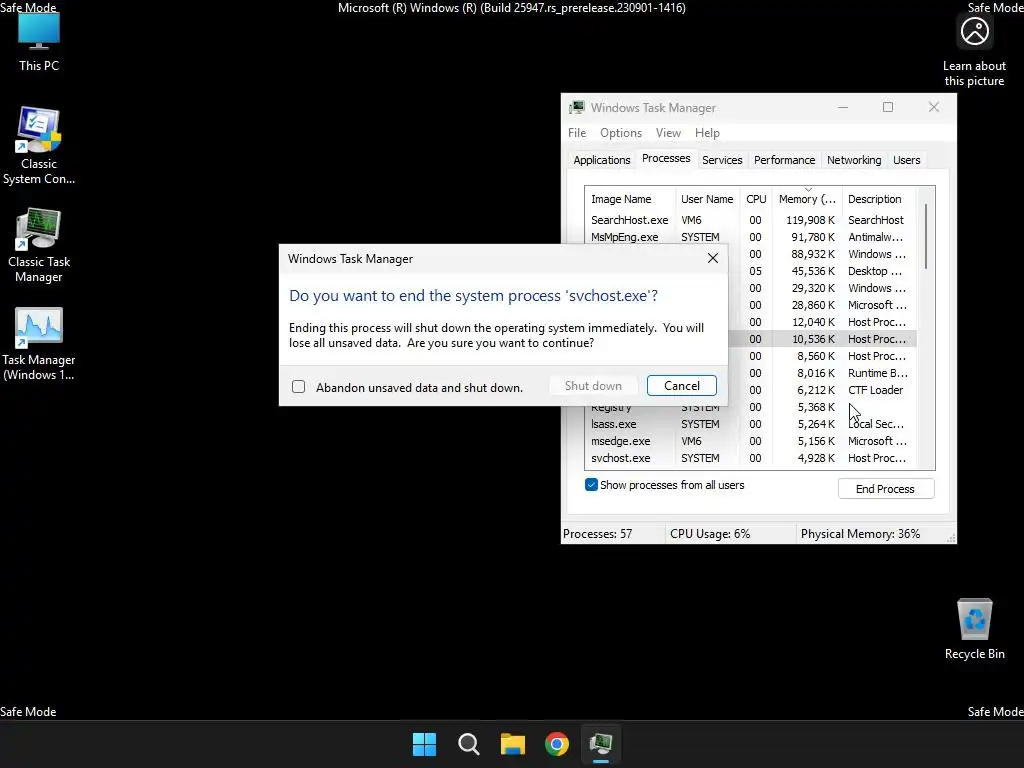The width and height of the screenshot is (1024, 768).
Task: Click Physical Memory: 36% status entry
Action: pos(860,534)
